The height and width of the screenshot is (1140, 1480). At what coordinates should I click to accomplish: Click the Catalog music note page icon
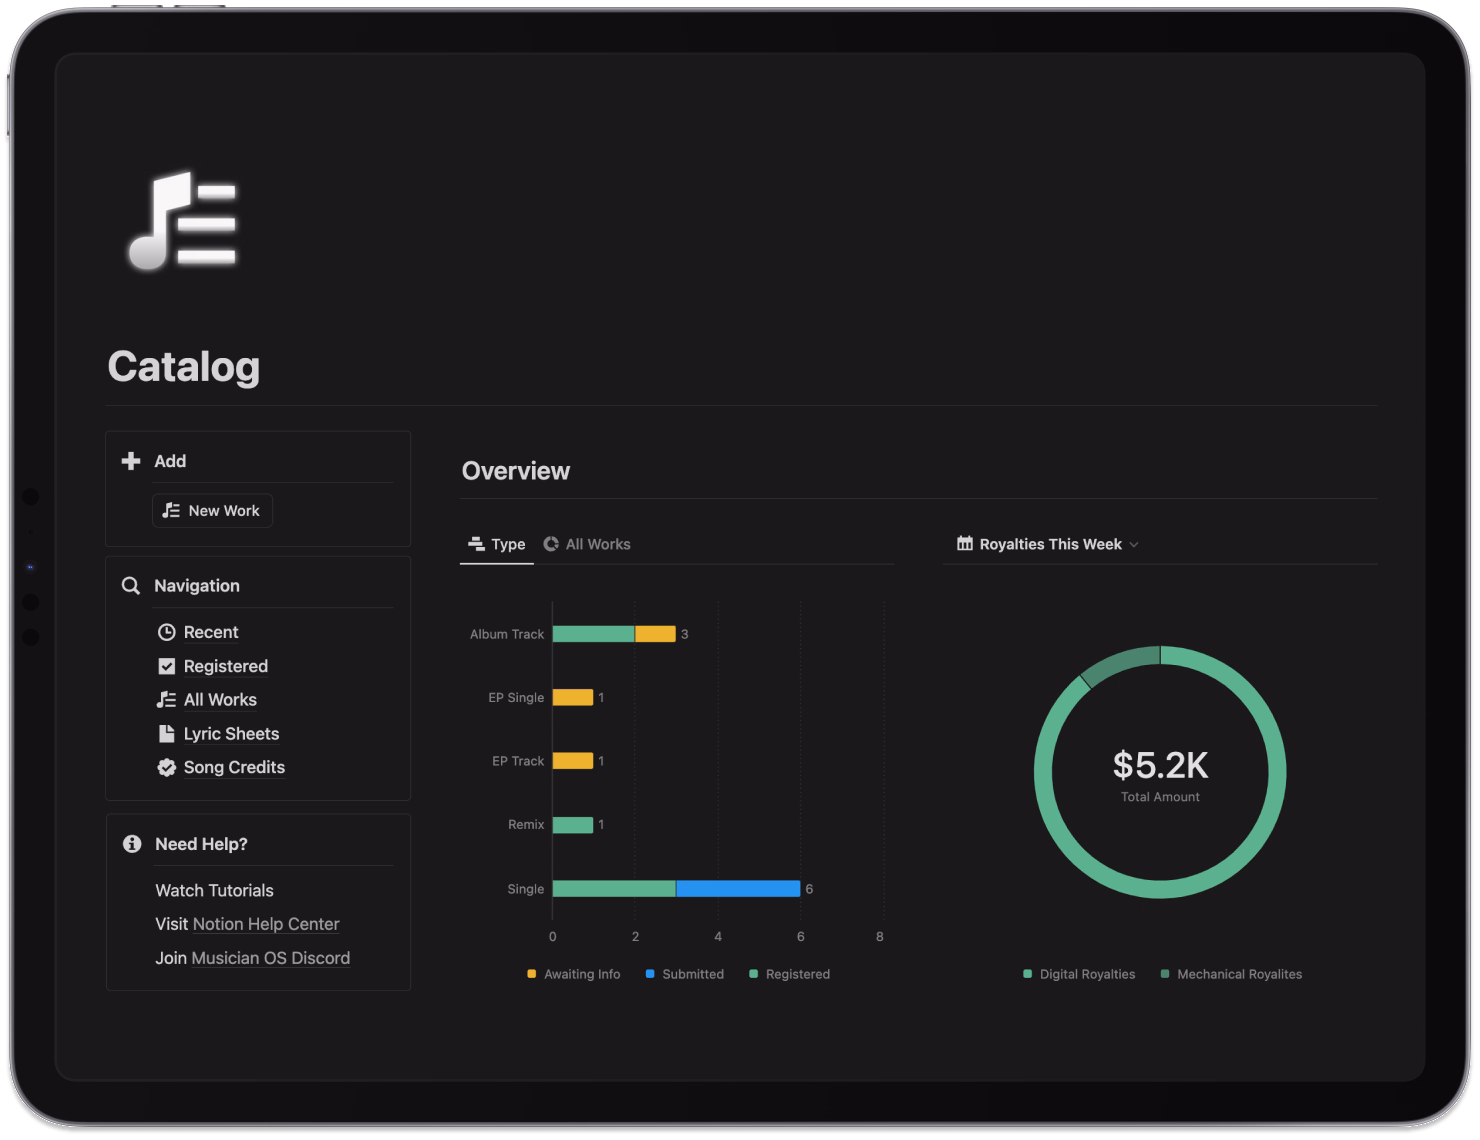[x=183, y=221]
